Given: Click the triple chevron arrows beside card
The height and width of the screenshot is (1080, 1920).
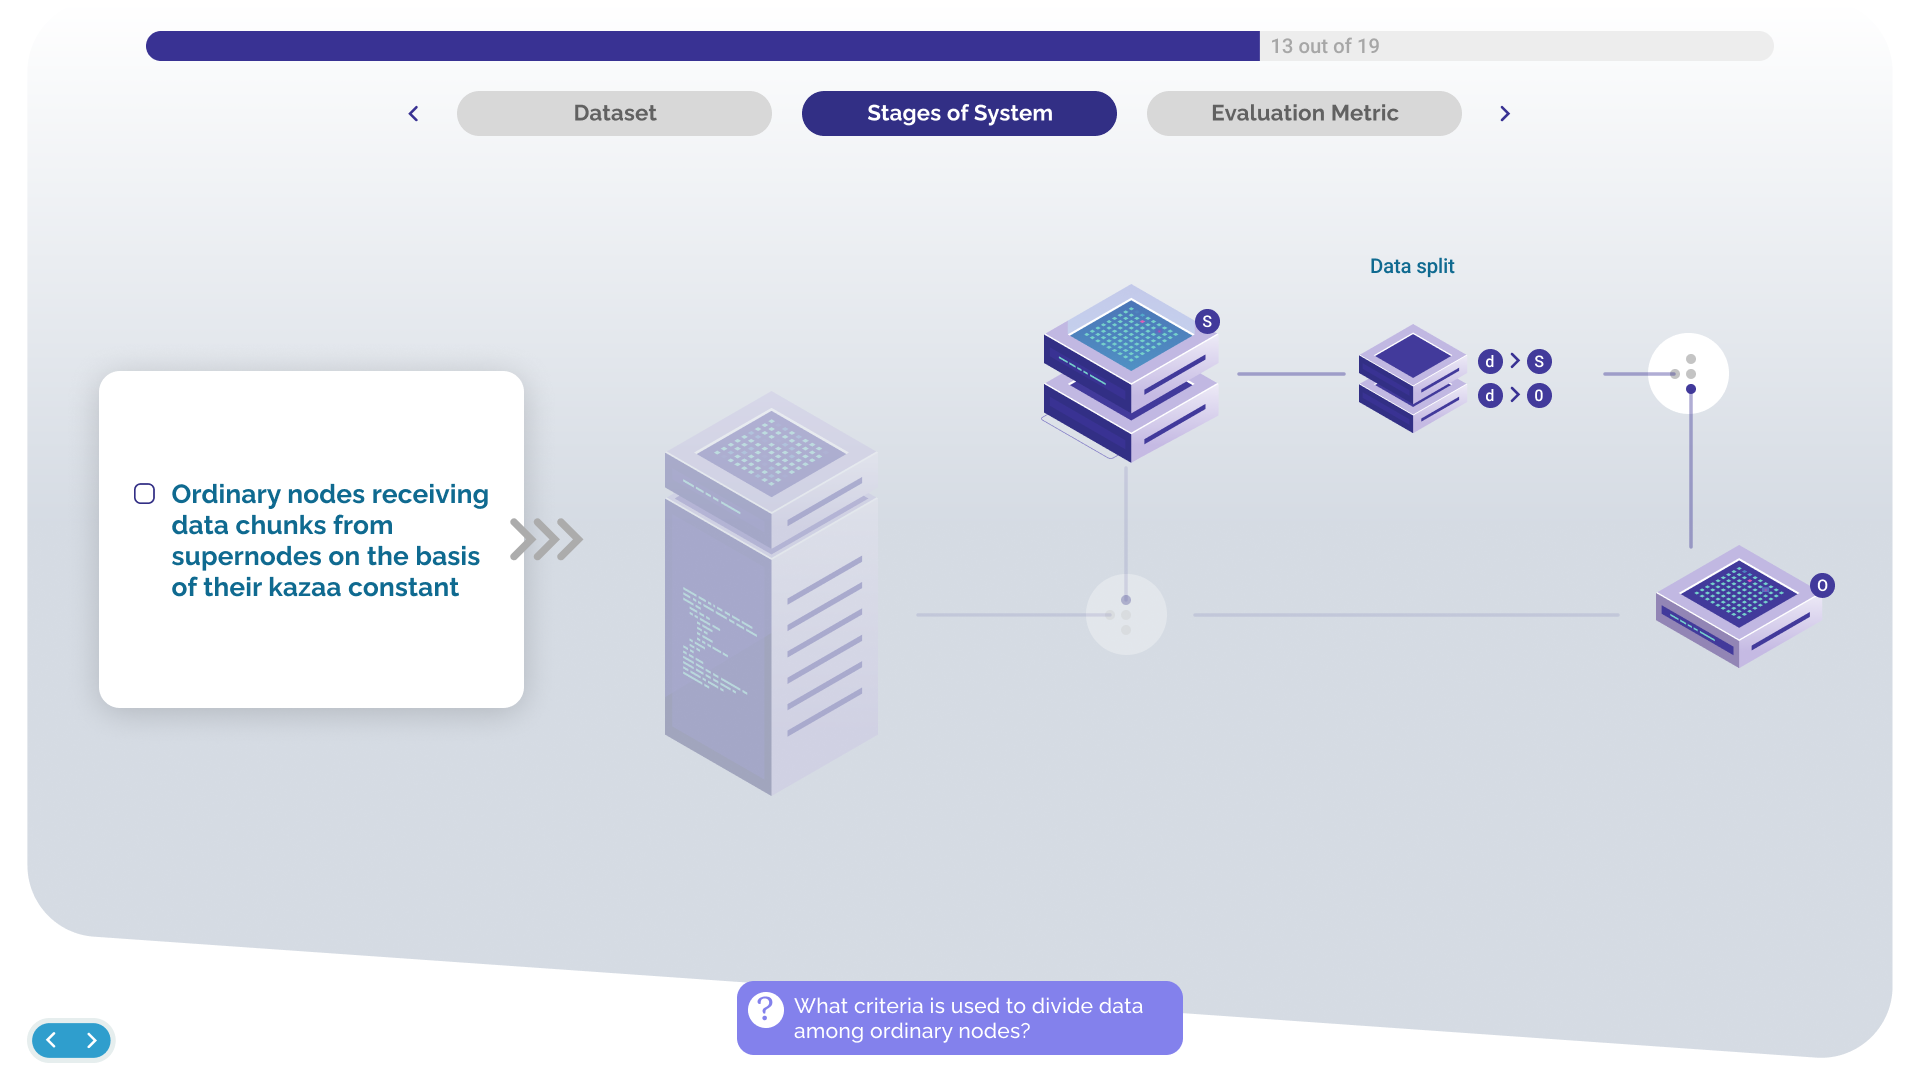Looking at the screenshot, I should [546, 539].
